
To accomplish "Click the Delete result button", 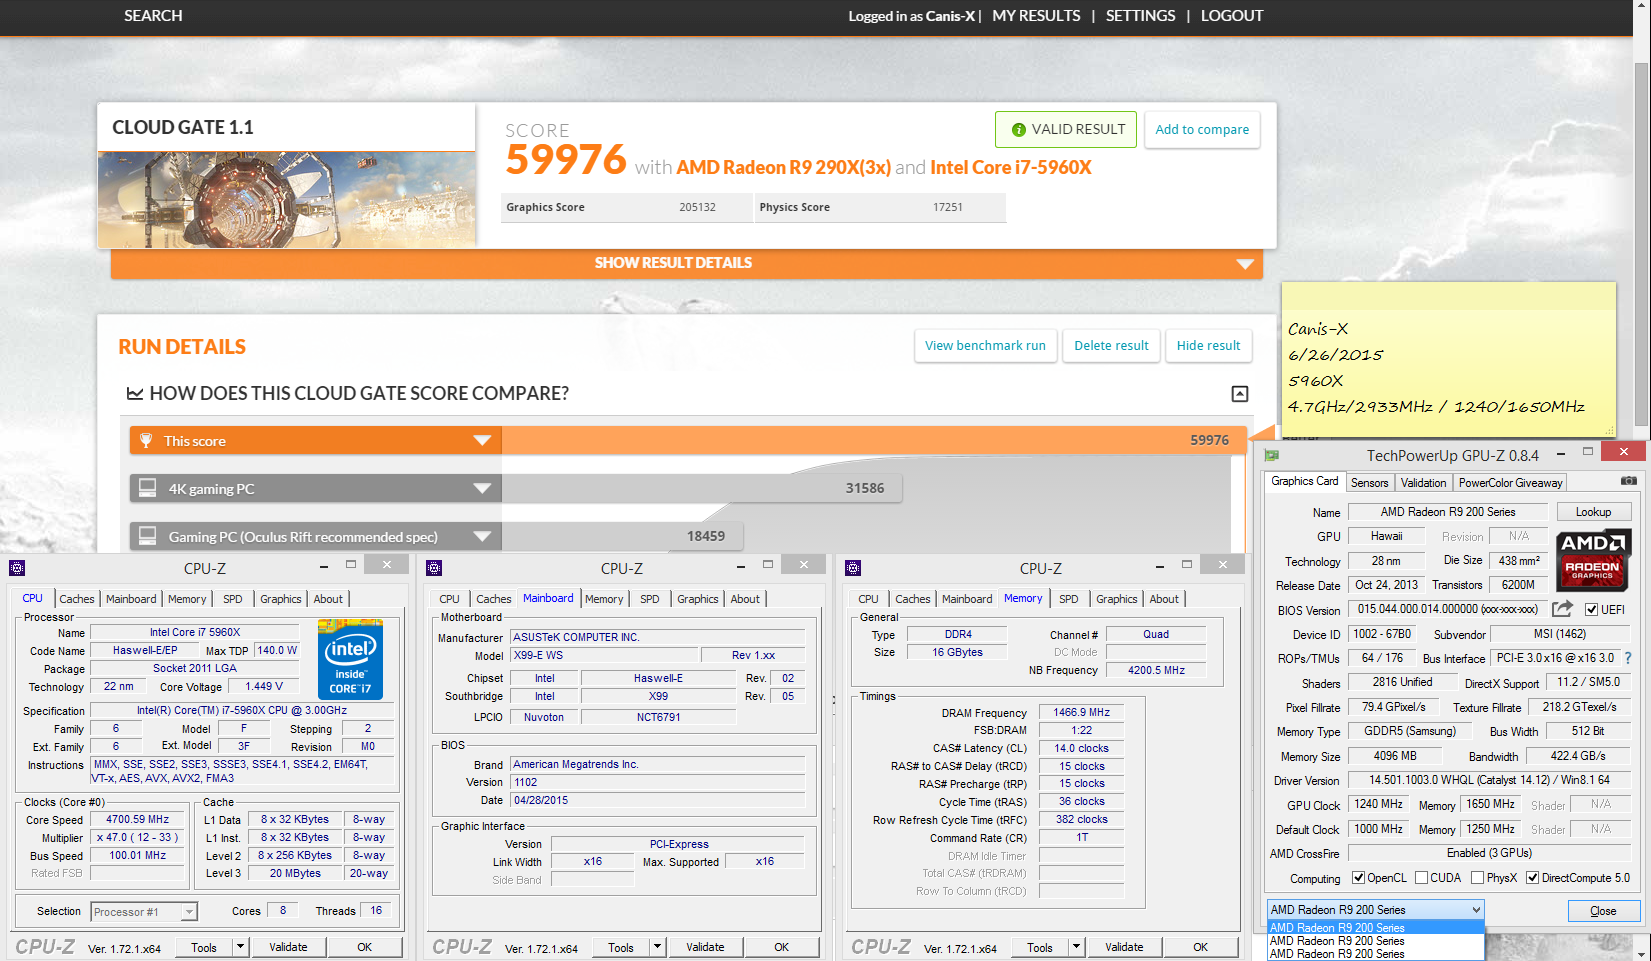I will click(1111, 346).
